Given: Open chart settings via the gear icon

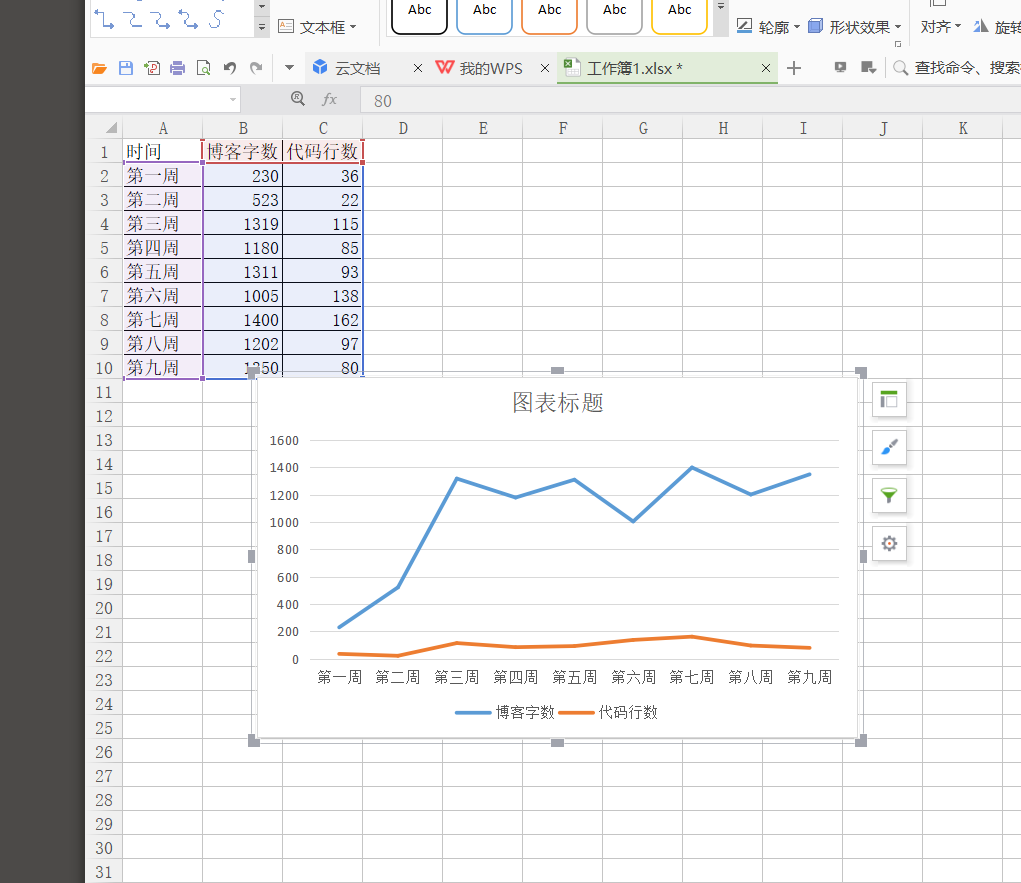Looking at the screenshot, I should (889, 544).
